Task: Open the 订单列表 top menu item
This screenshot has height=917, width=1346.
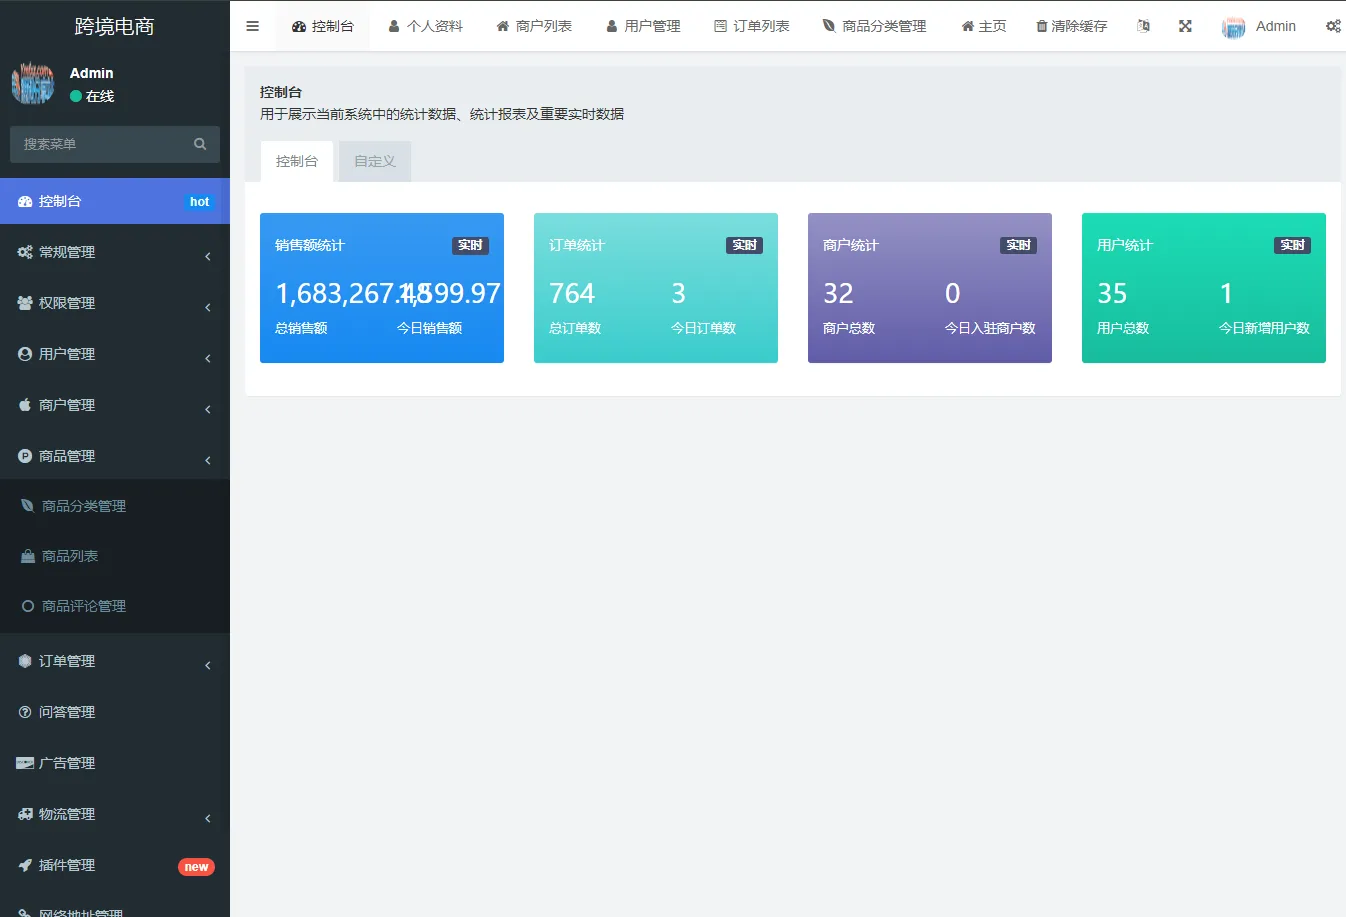Action: 752,26
